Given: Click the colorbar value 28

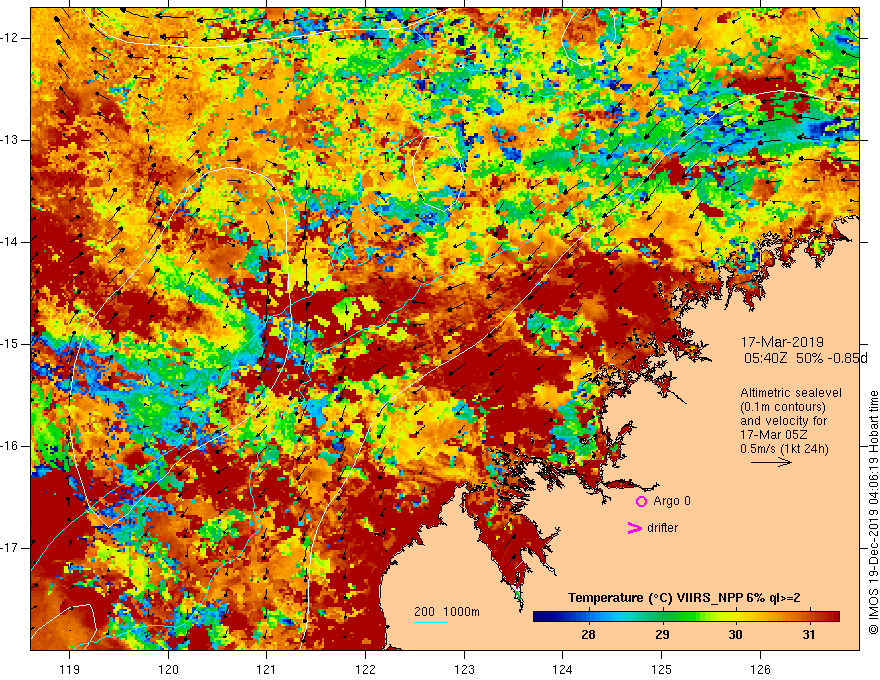Looking at the screenshot, I should point(588,635).
